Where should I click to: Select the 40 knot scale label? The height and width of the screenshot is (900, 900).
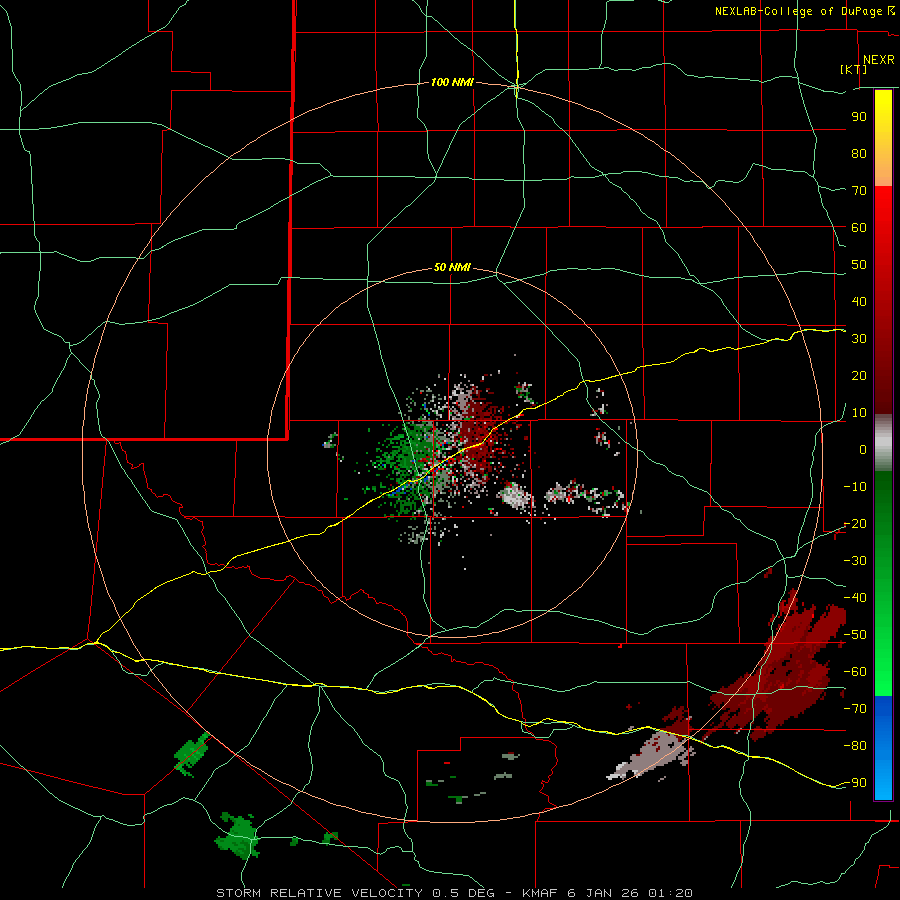click(859, 302)
